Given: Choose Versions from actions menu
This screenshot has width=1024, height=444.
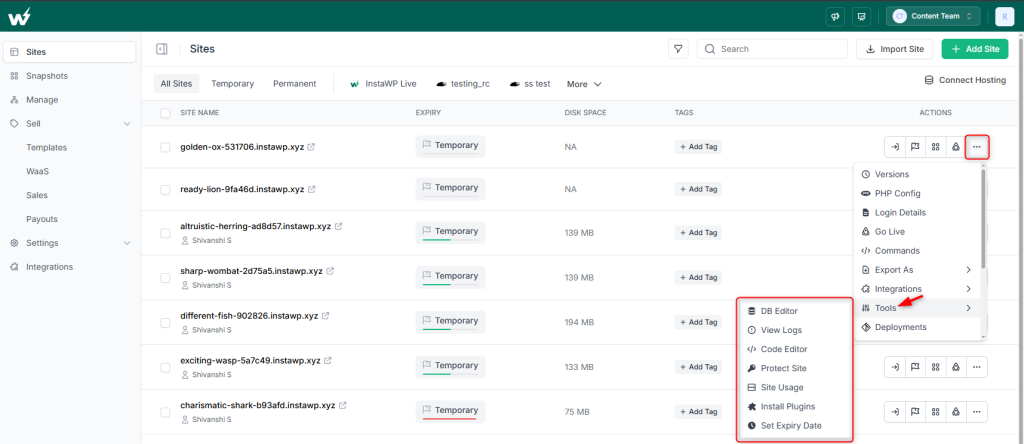Looking at the screenshot, I should pos(917,174).
